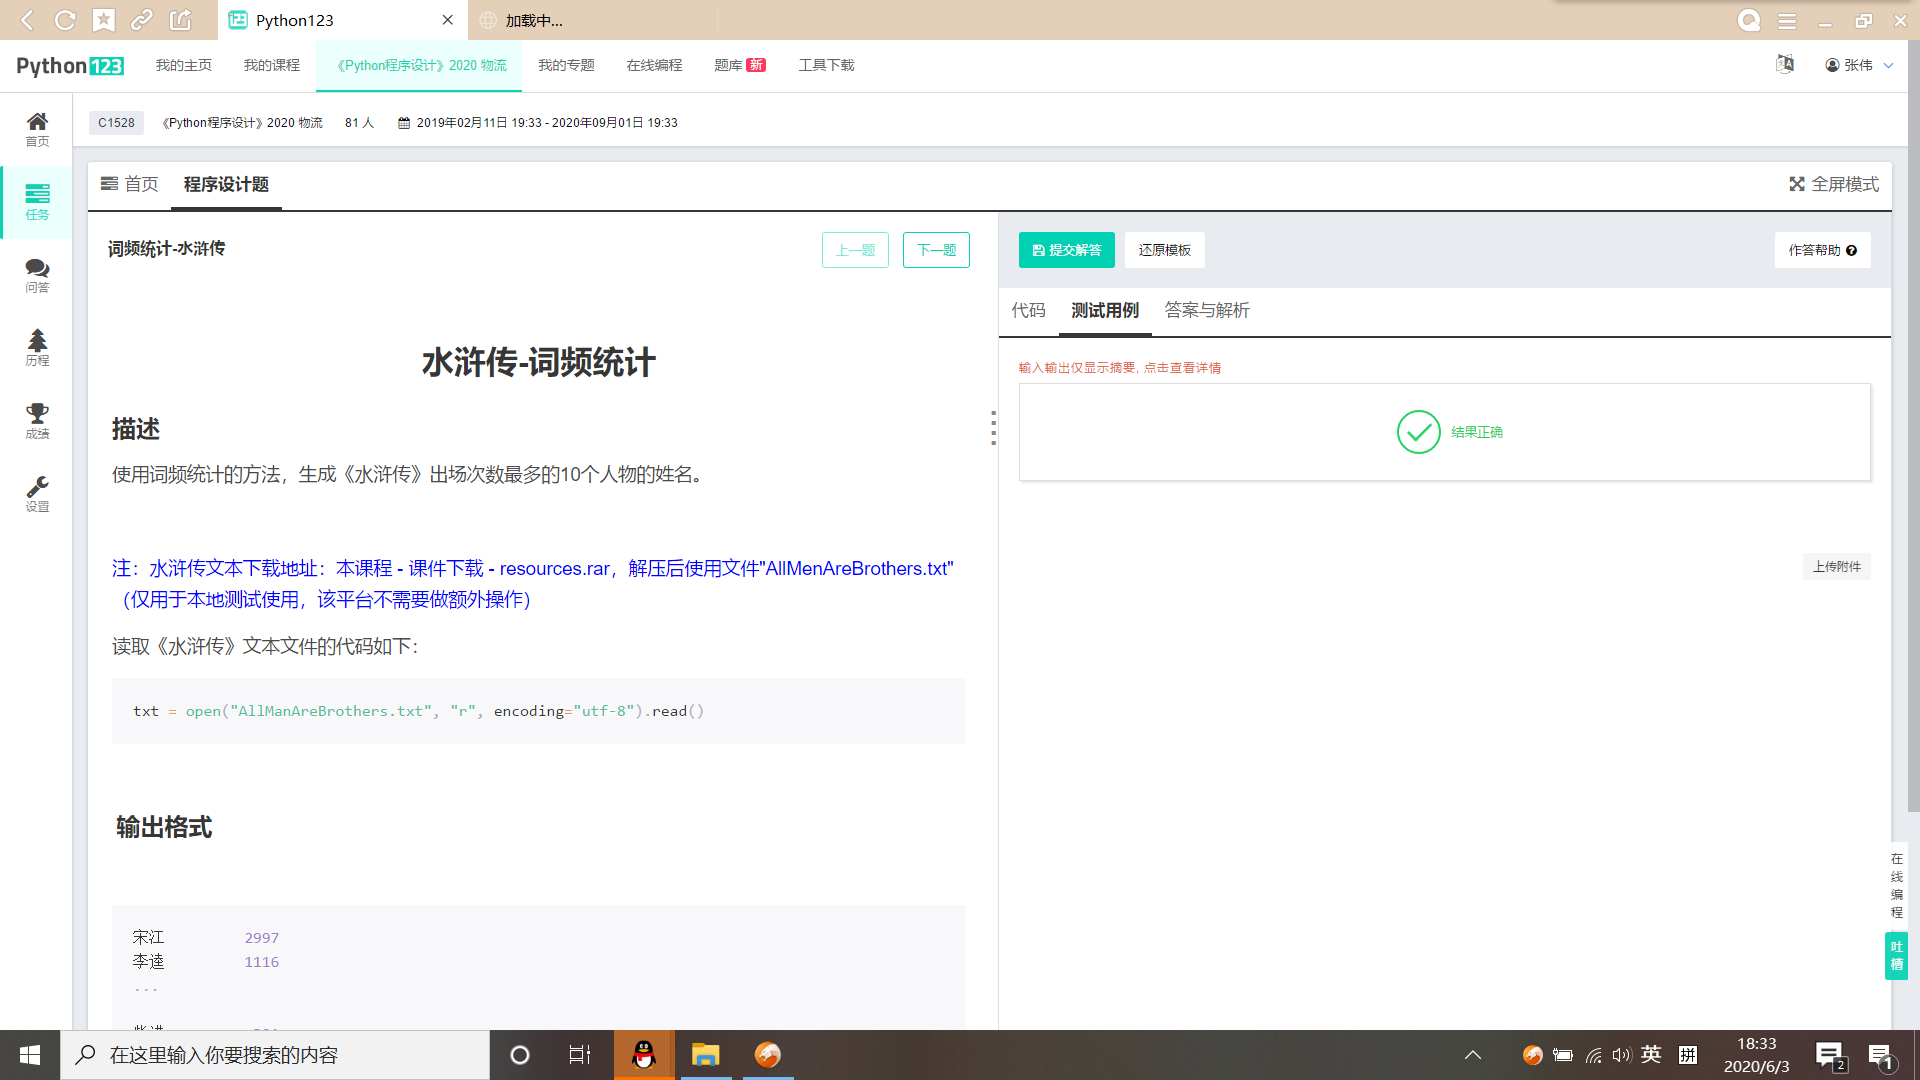Click the bookmark star icon in browser bar
The image size is (1920, 1080).
click(103, 20)
